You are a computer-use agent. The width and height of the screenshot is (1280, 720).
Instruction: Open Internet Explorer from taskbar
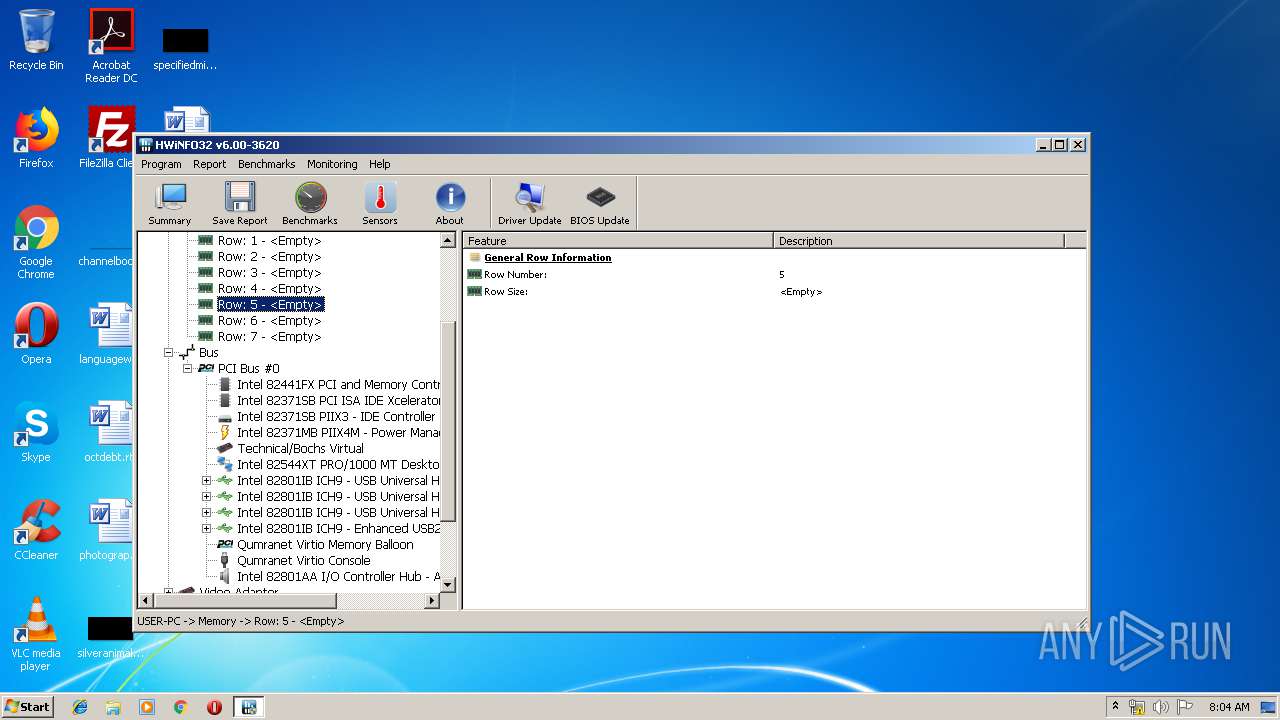pos(80,707)
